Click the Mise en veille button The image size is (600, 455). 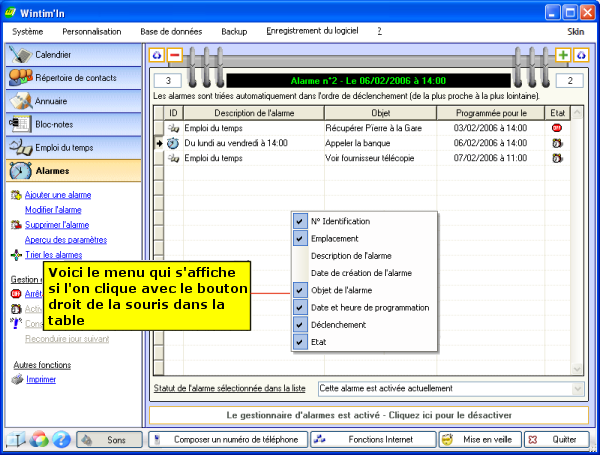coord(480,440)
